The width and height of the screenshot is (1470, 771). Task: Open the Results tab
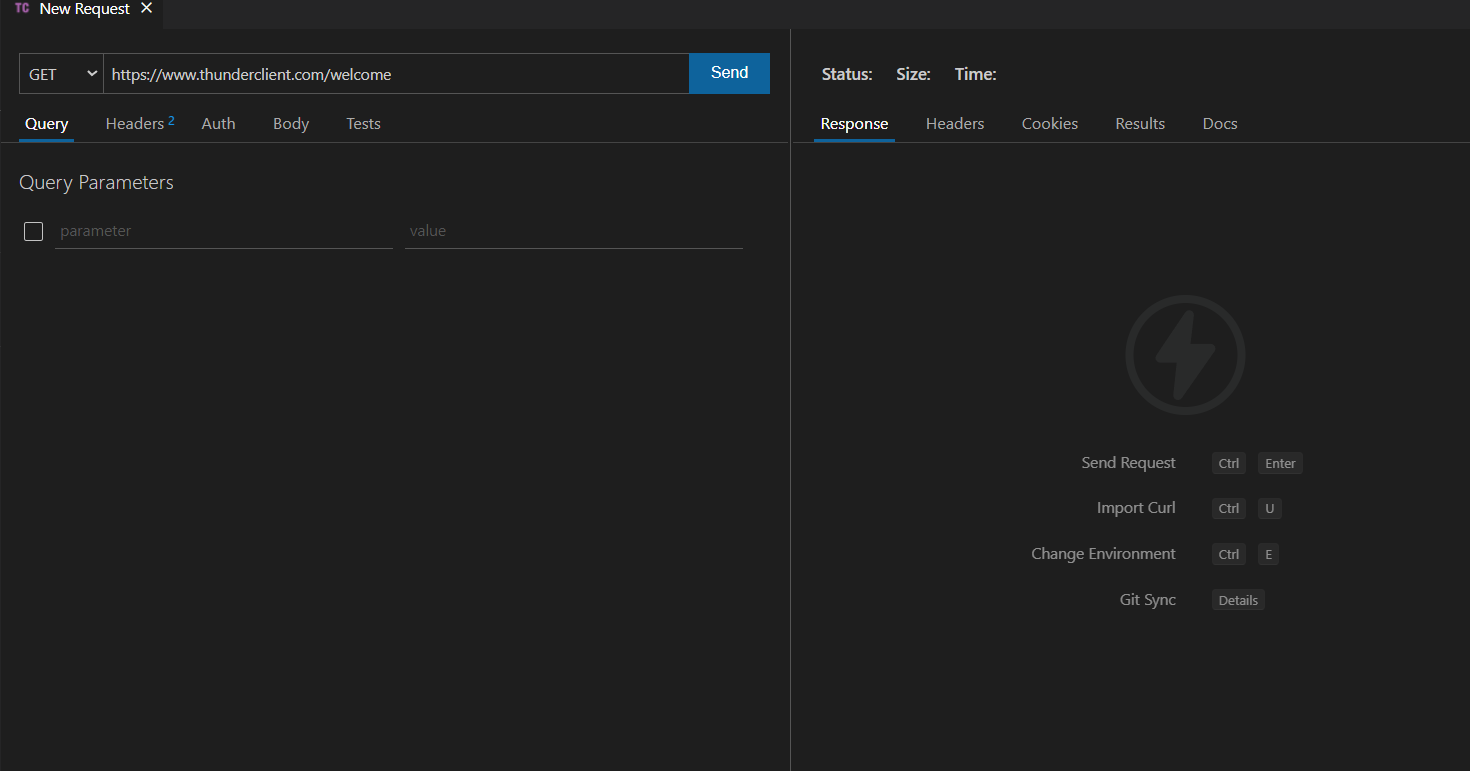point(1140,124)
